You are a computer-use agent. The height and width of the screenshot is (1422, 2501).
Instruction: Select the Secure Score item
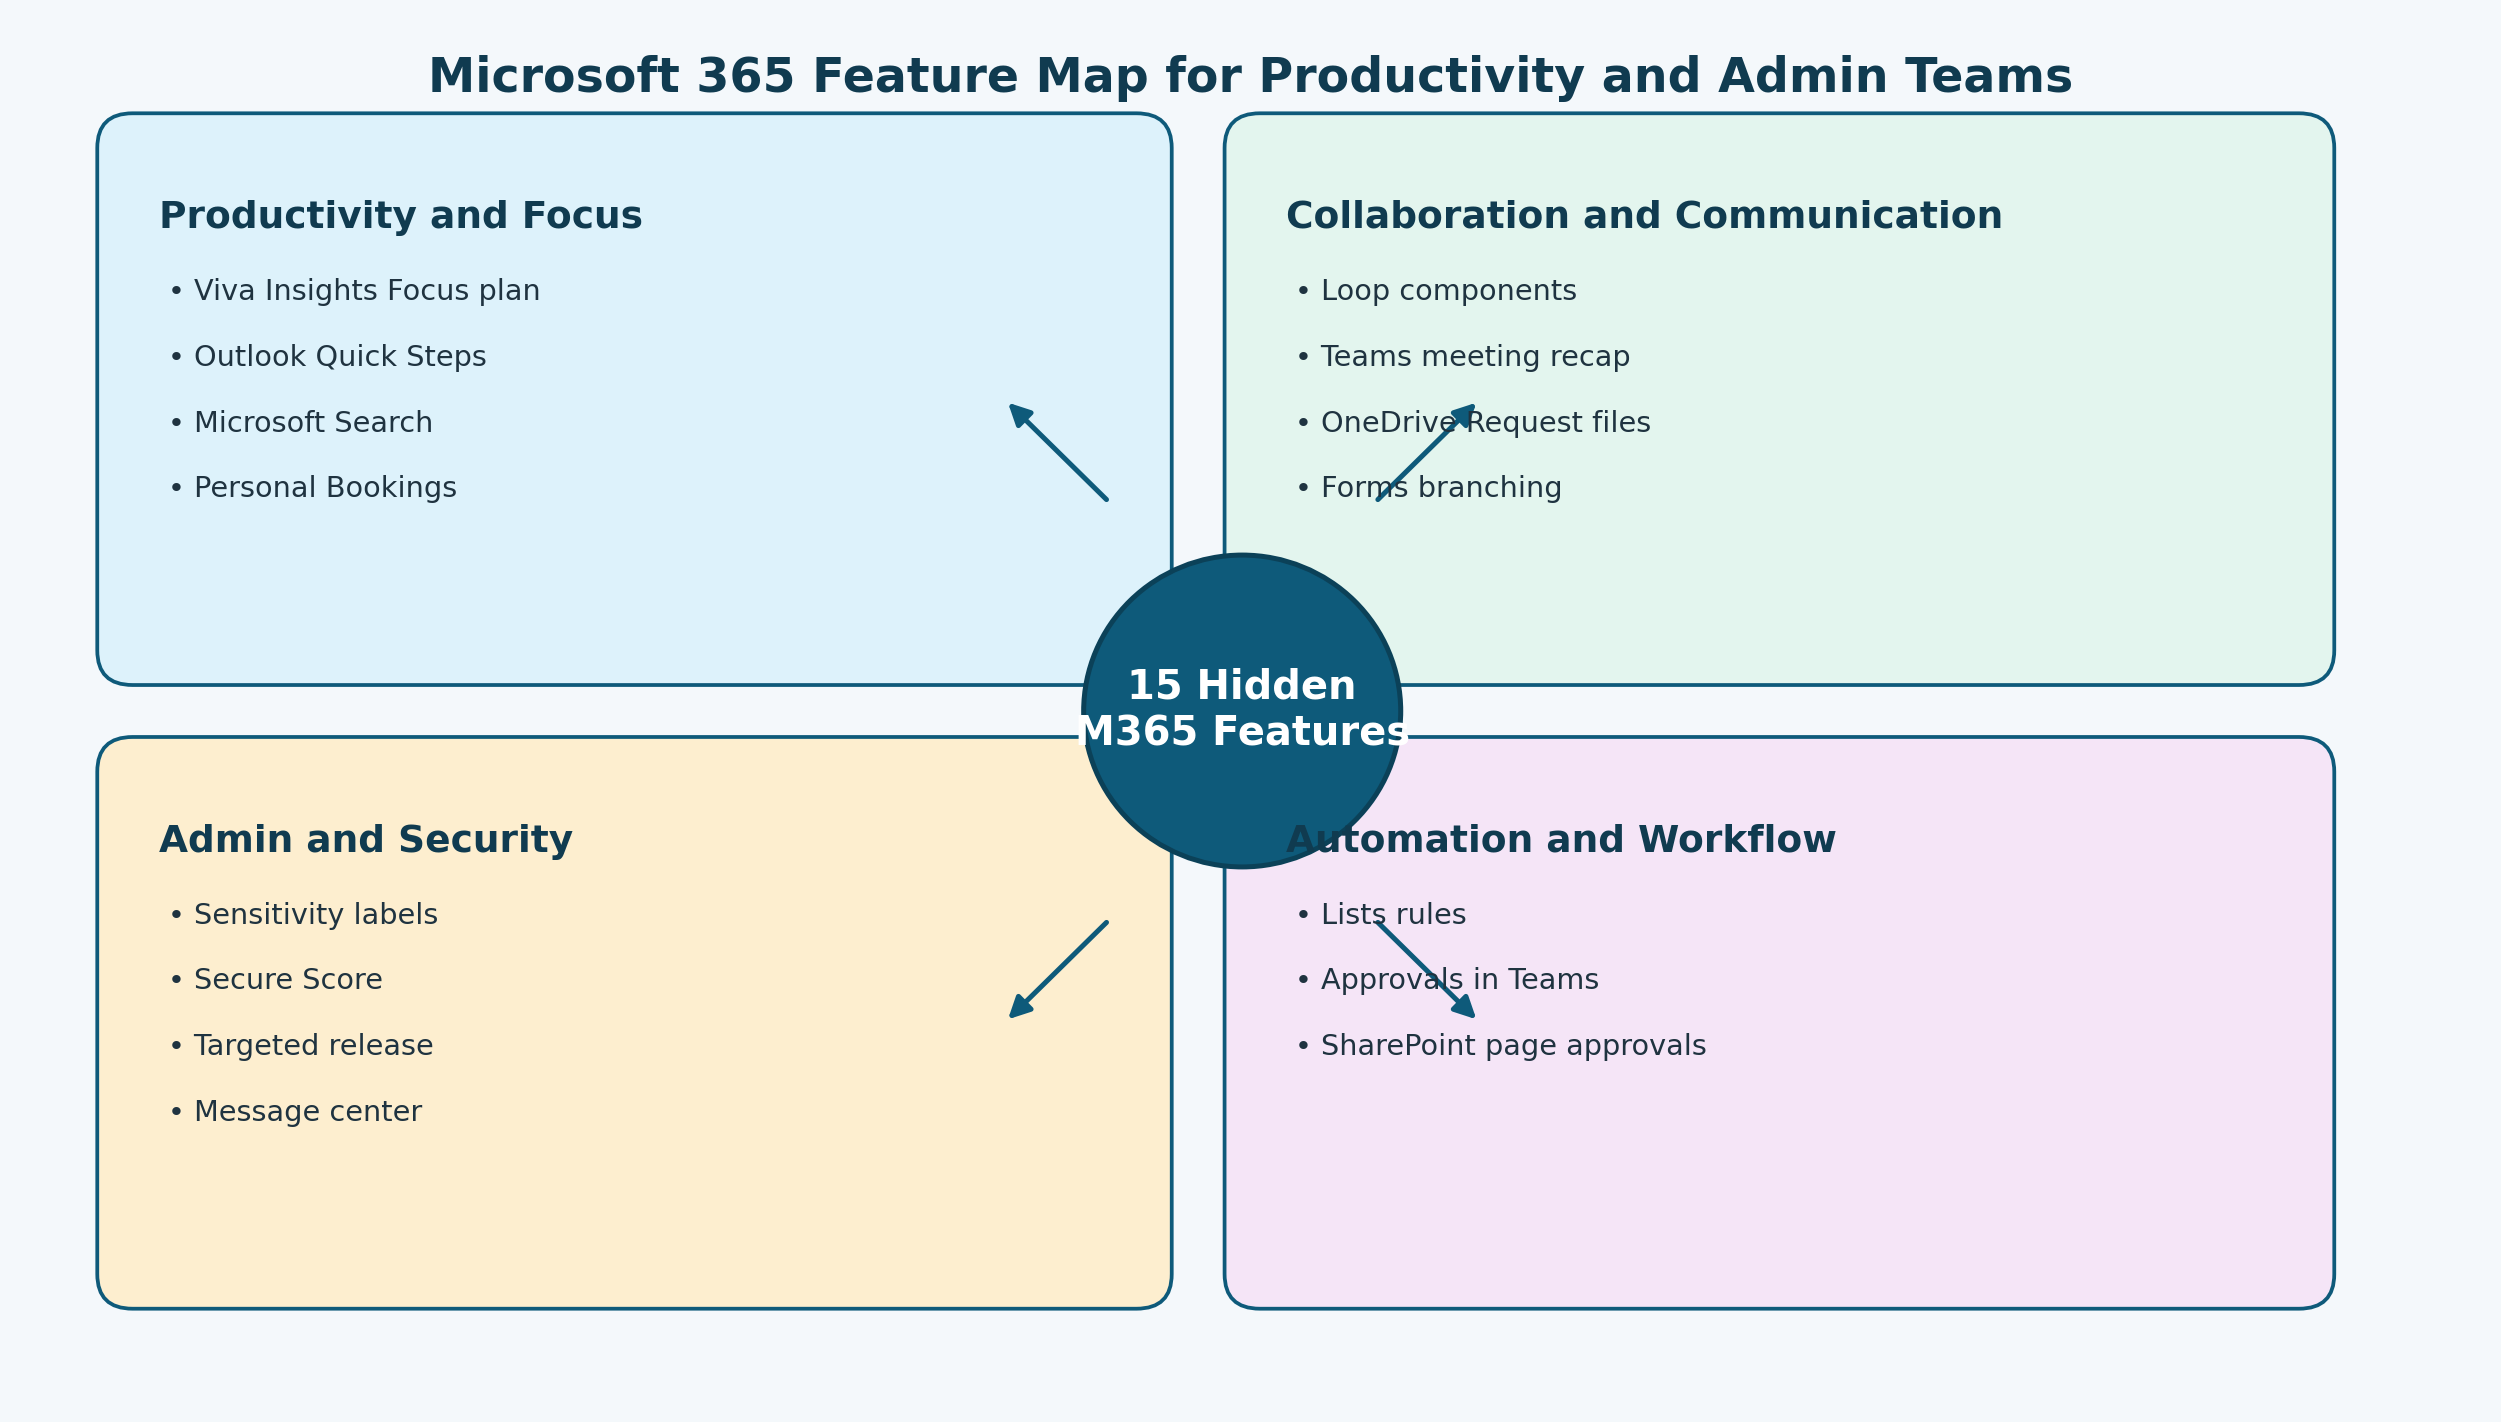(275, 980)
